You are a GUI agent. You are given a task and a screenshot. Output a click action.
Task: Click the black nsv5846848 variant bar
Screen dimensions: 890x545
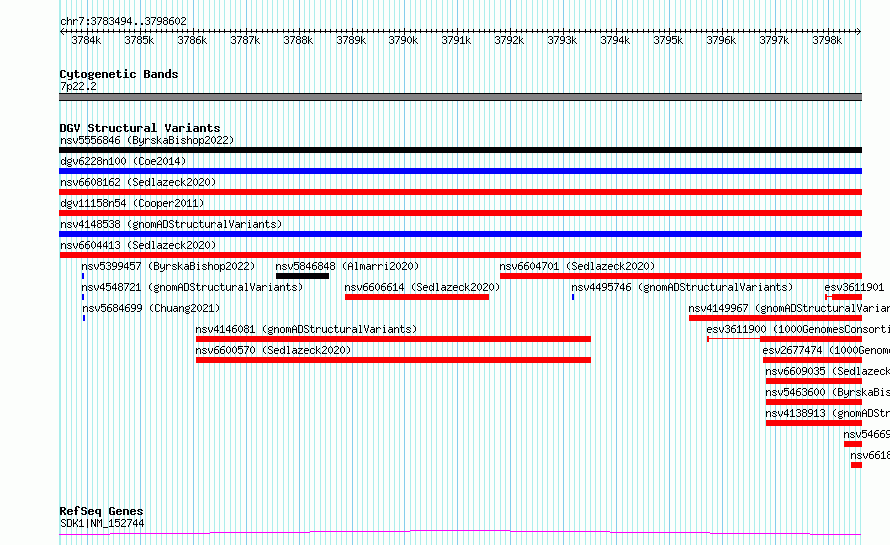pyautogui.click(x=303, y=276)
